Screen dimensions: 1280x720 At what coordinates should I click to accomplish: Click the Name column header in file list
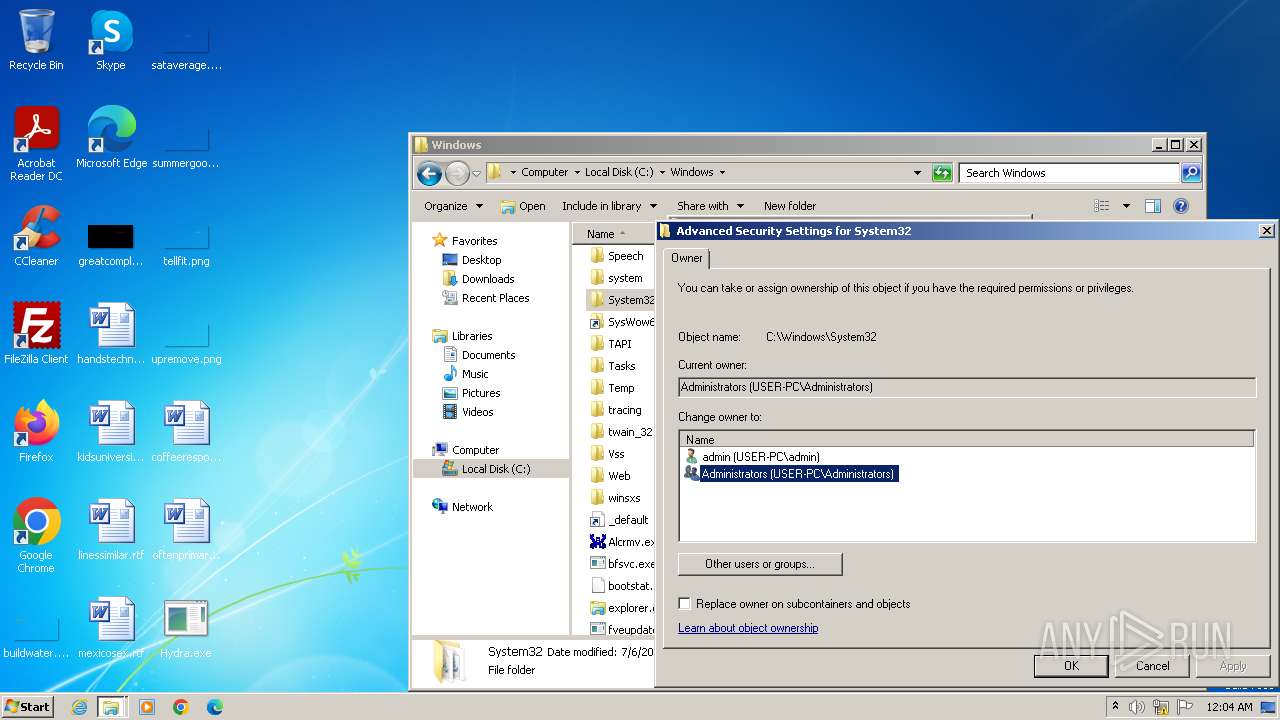pos(614,234)
